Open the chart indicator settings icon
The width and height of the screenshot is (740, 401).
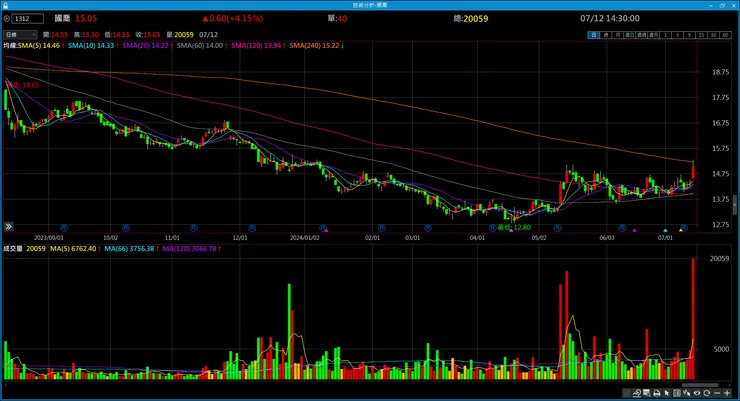coord(637,393)
